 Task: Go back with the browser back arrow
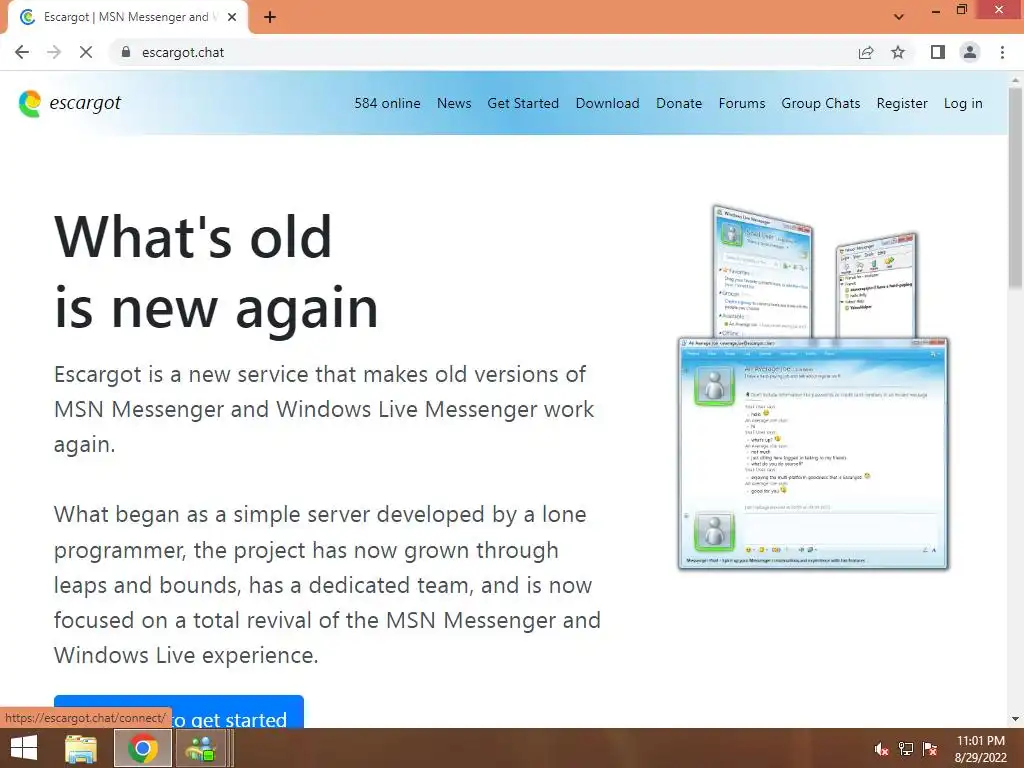click(x=22, y=52)
